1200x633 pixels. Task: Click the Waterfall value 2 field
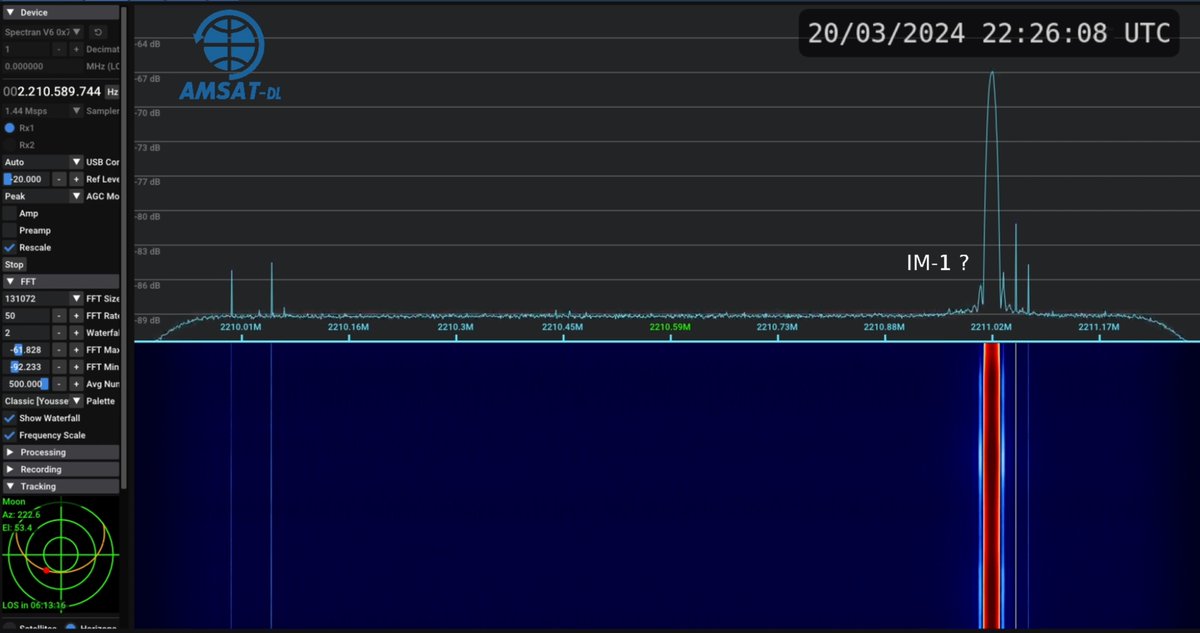[x=26, y=333]
